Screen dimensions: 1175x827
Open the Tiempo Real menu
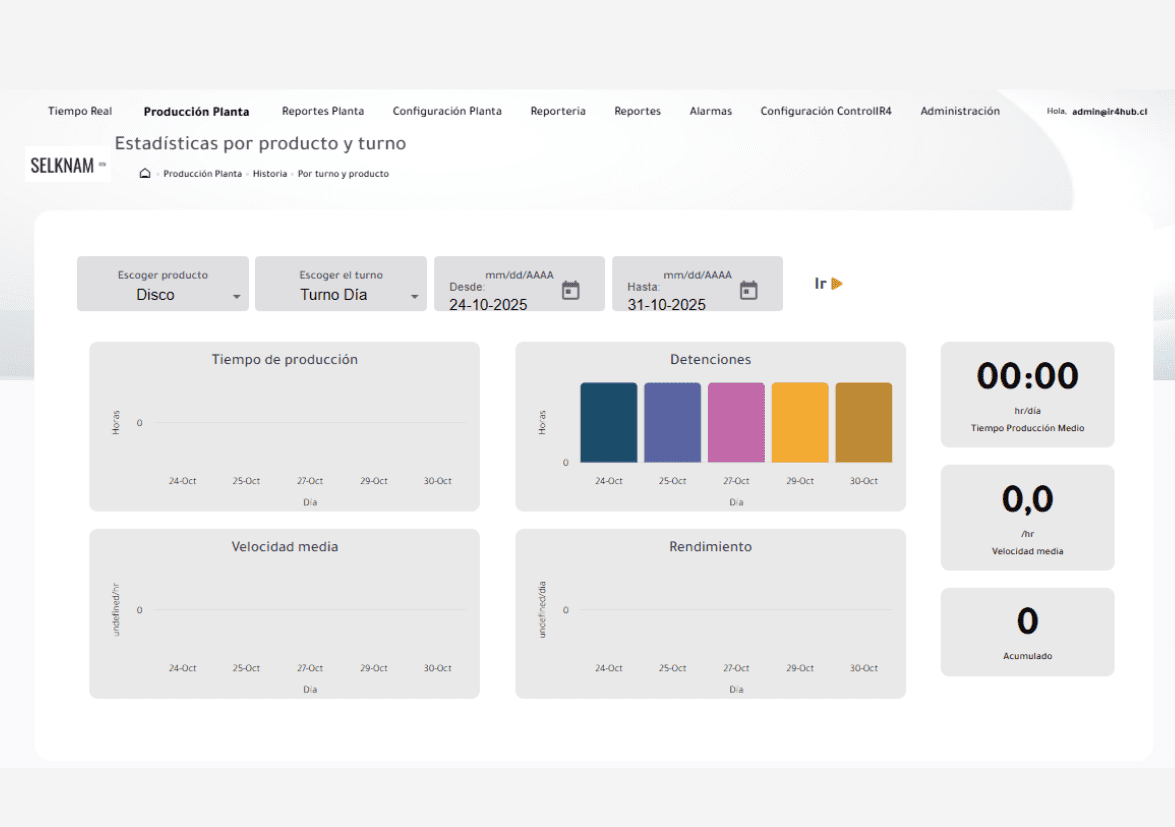click(80, 111)
